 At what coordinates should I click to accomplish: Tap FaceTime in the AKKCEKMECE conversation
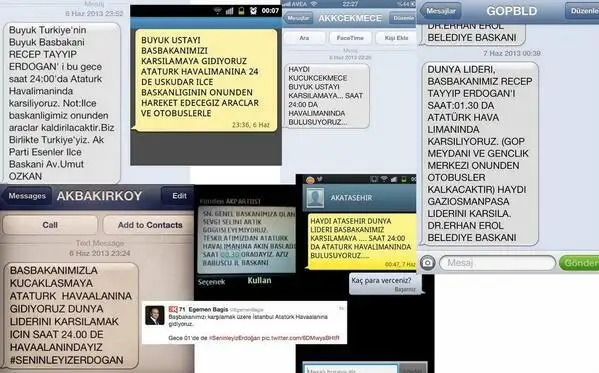[350, 38]
